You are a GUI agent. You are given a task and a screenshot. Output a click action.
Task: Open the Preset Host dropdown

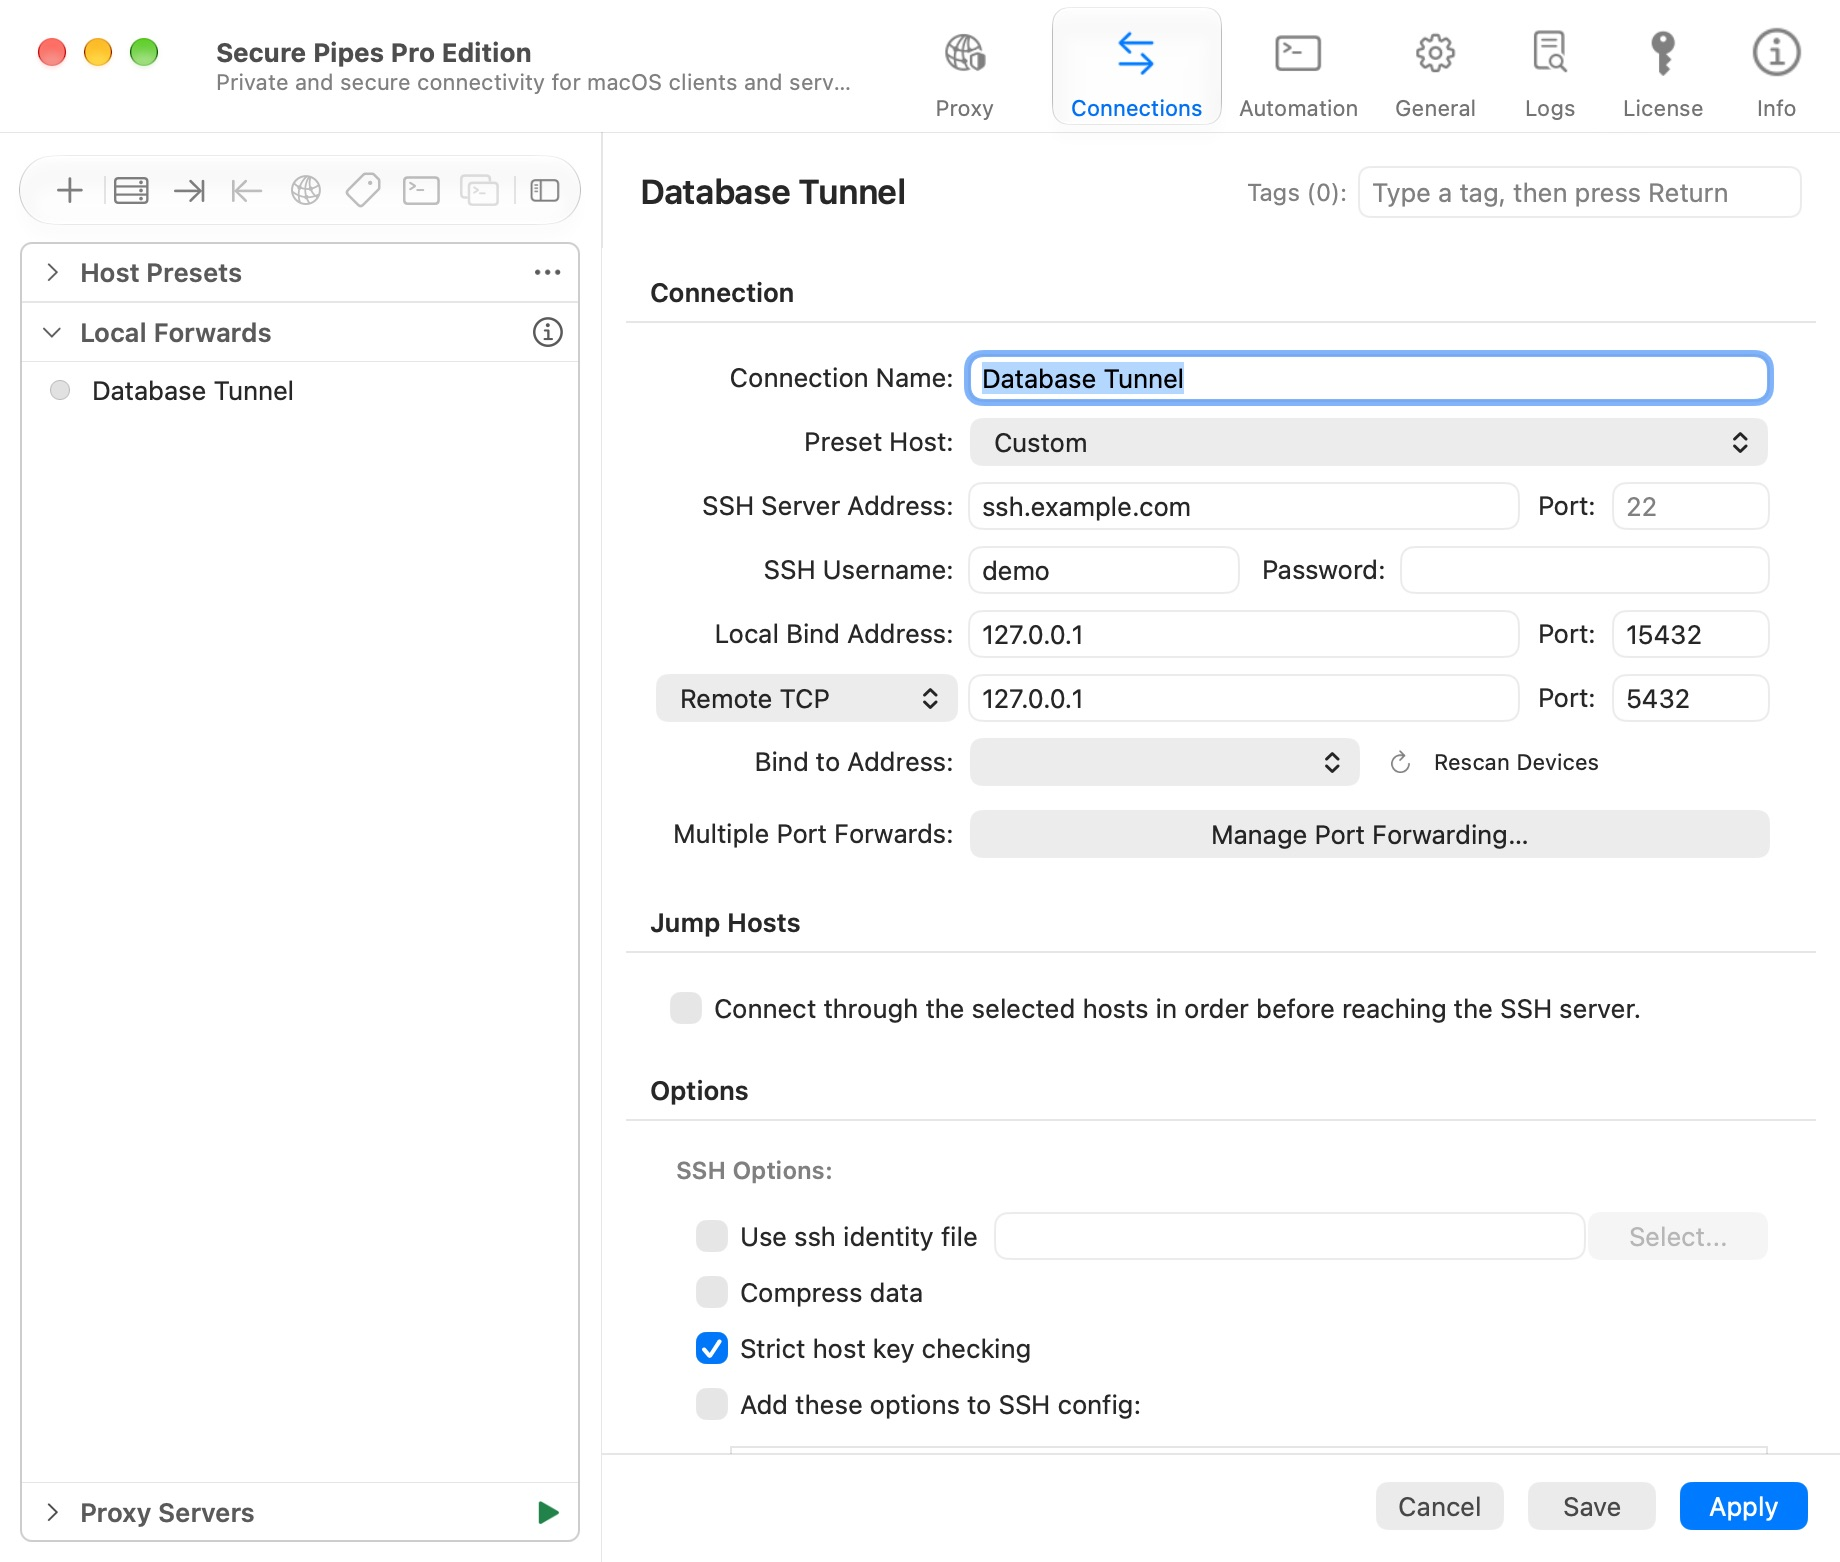click(x=1368, y=442)
